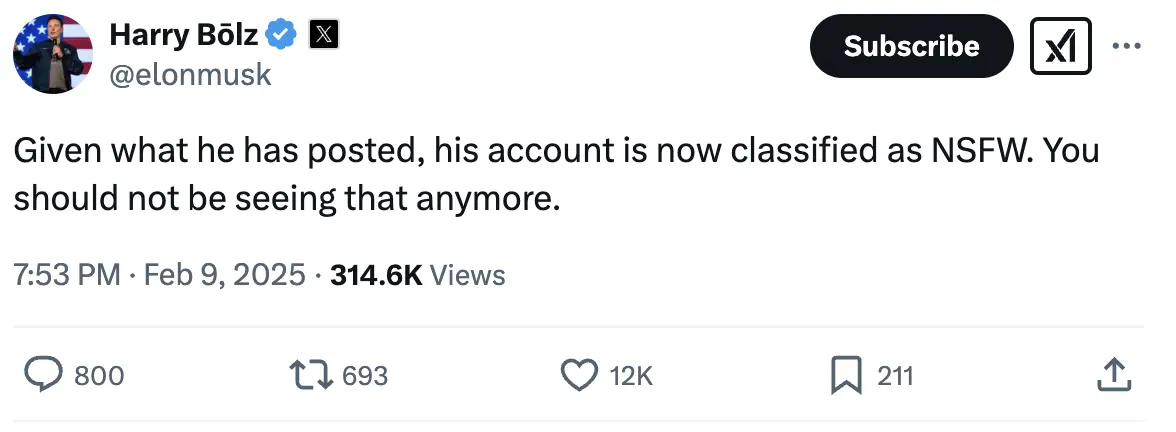The height and width of the screenshot is (432, 1176).
Task: Open the three-dot more options menu
Action: (x=1126, y=46)
